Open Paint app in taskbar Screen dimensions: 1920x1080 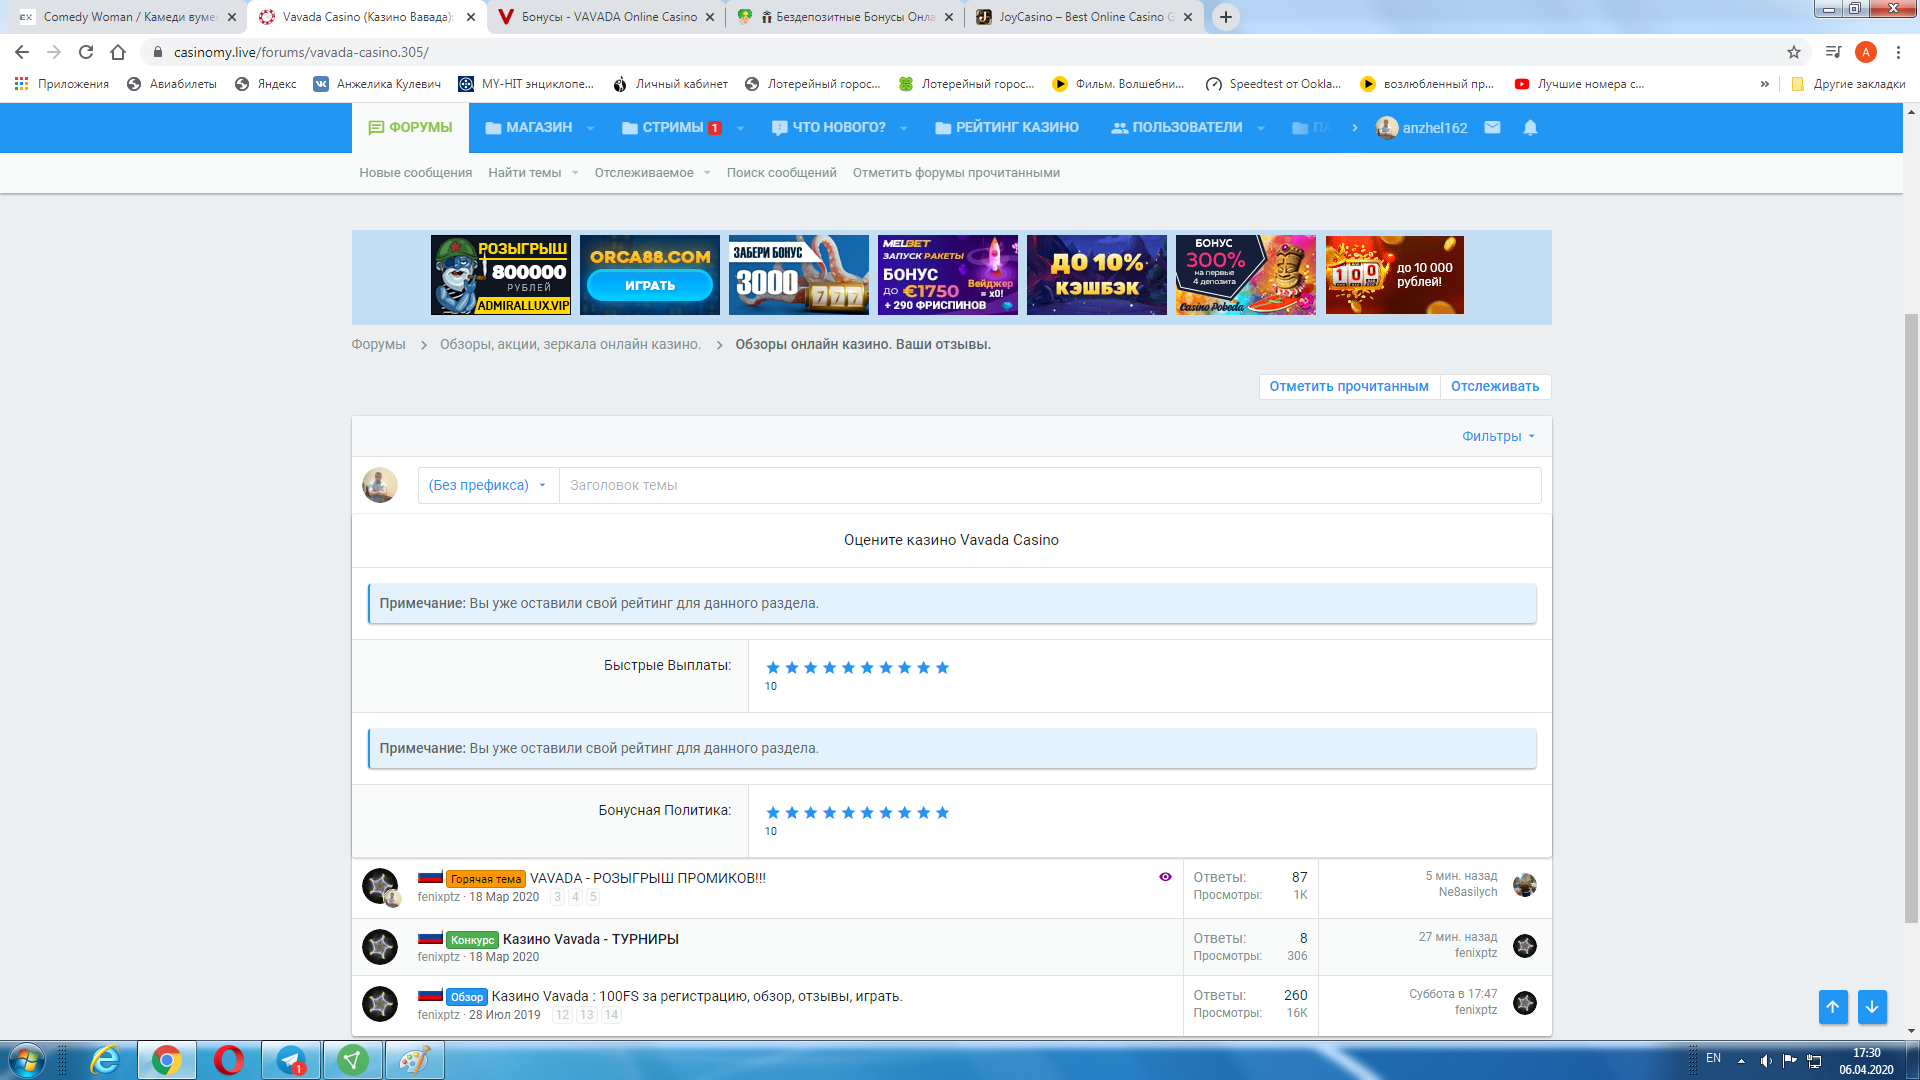click(415, 1060)
